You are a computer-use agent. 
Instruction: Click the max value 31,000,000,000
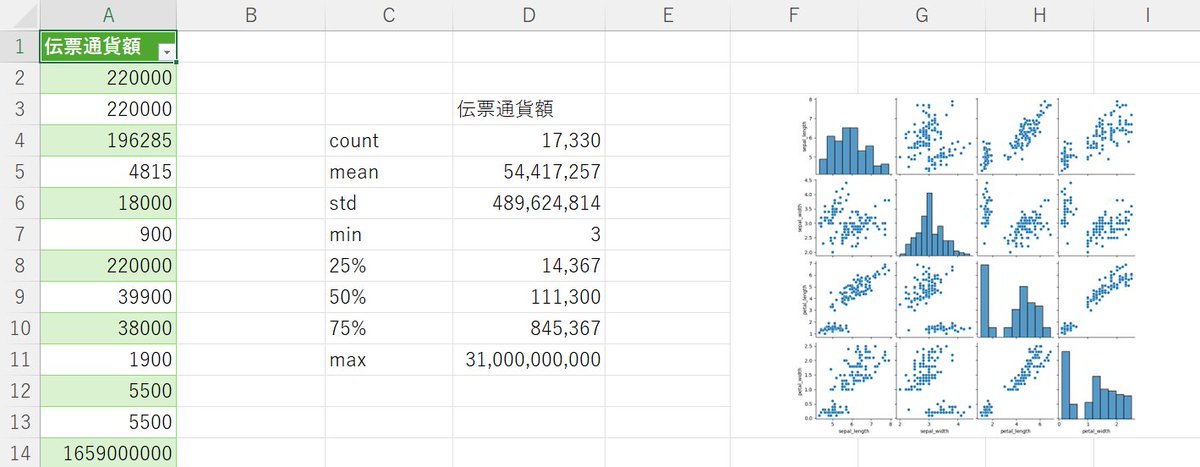click(x=528, y=359)
